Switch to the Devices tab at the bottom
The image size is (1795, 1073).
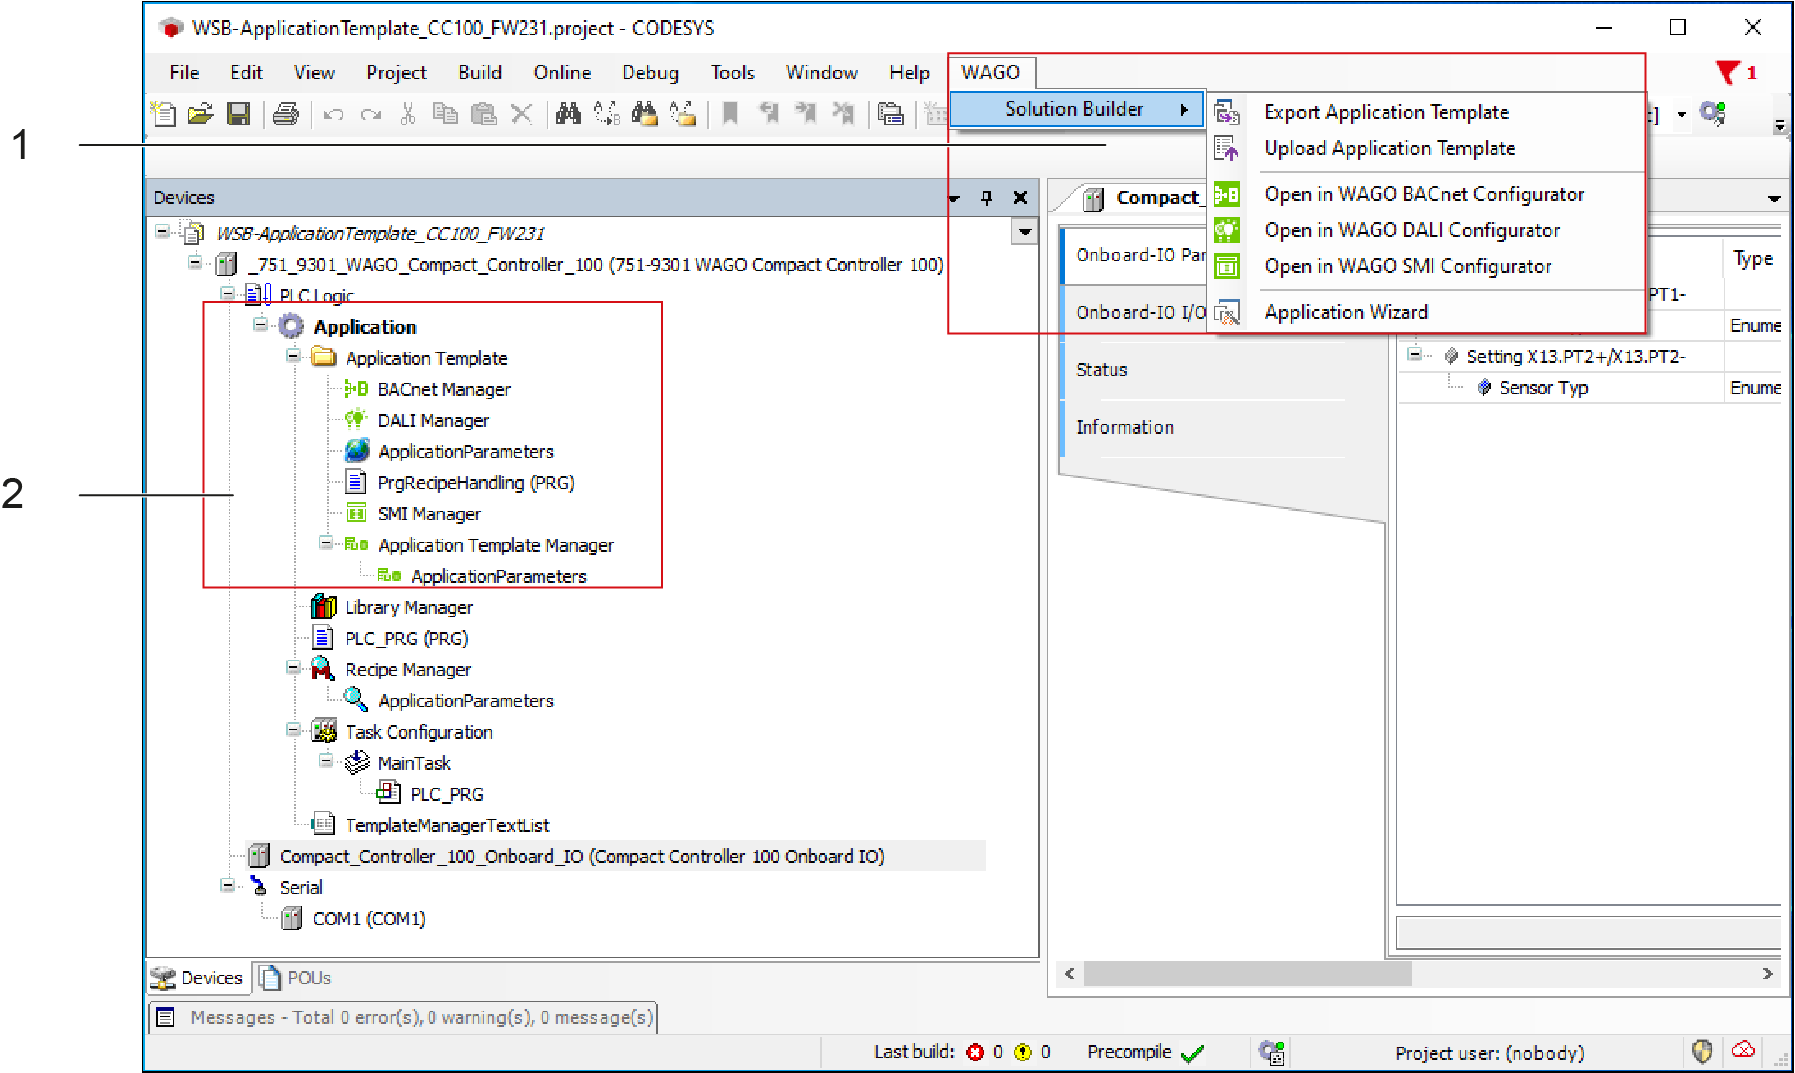[x=198, y=977]
